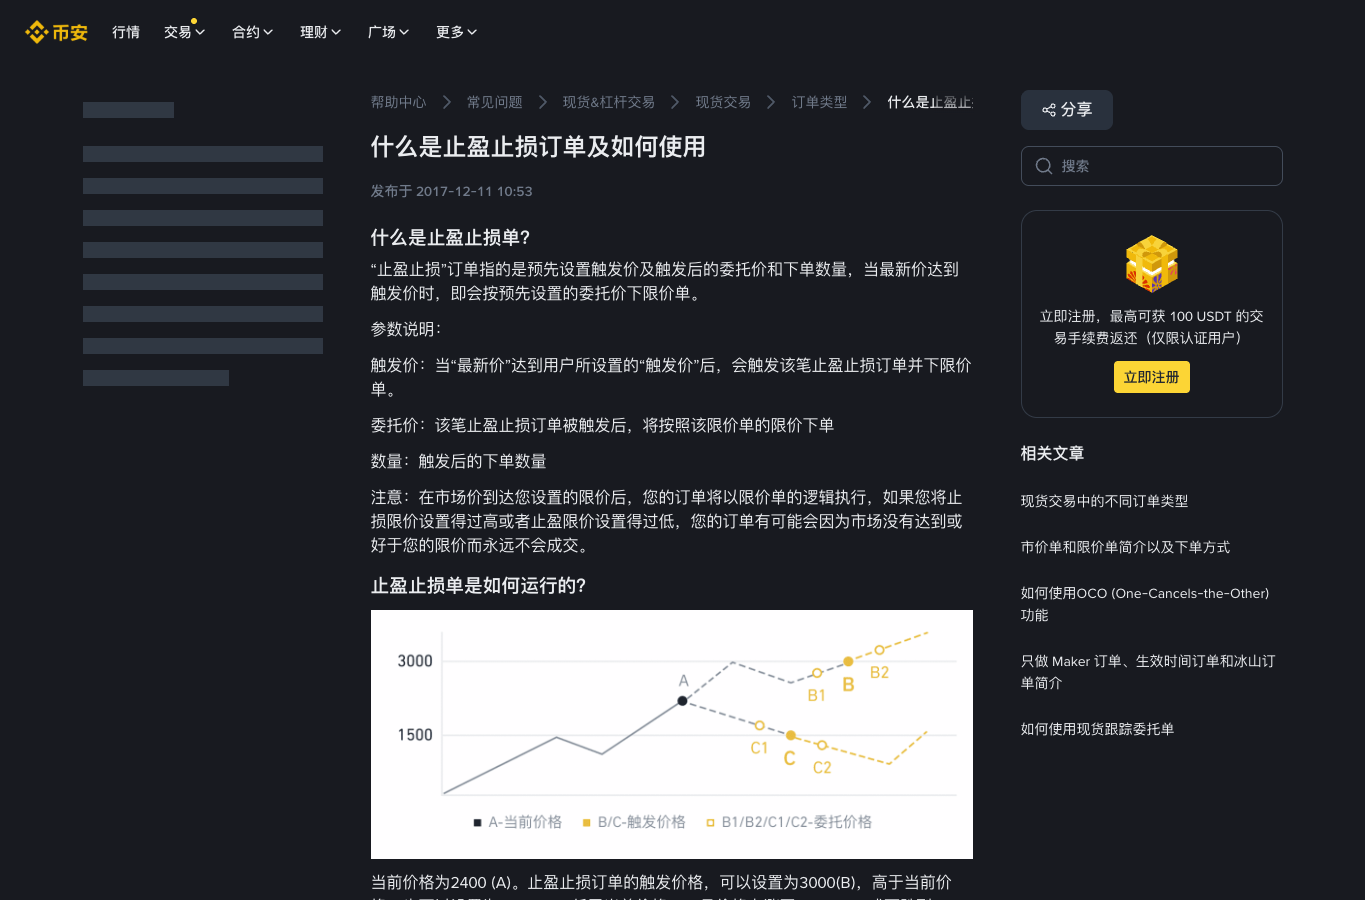The height and width of the screenshot is (900, 1365).
Task: Click chevron after 帮助中心 breadcrumb
Action: click(447, 102)
